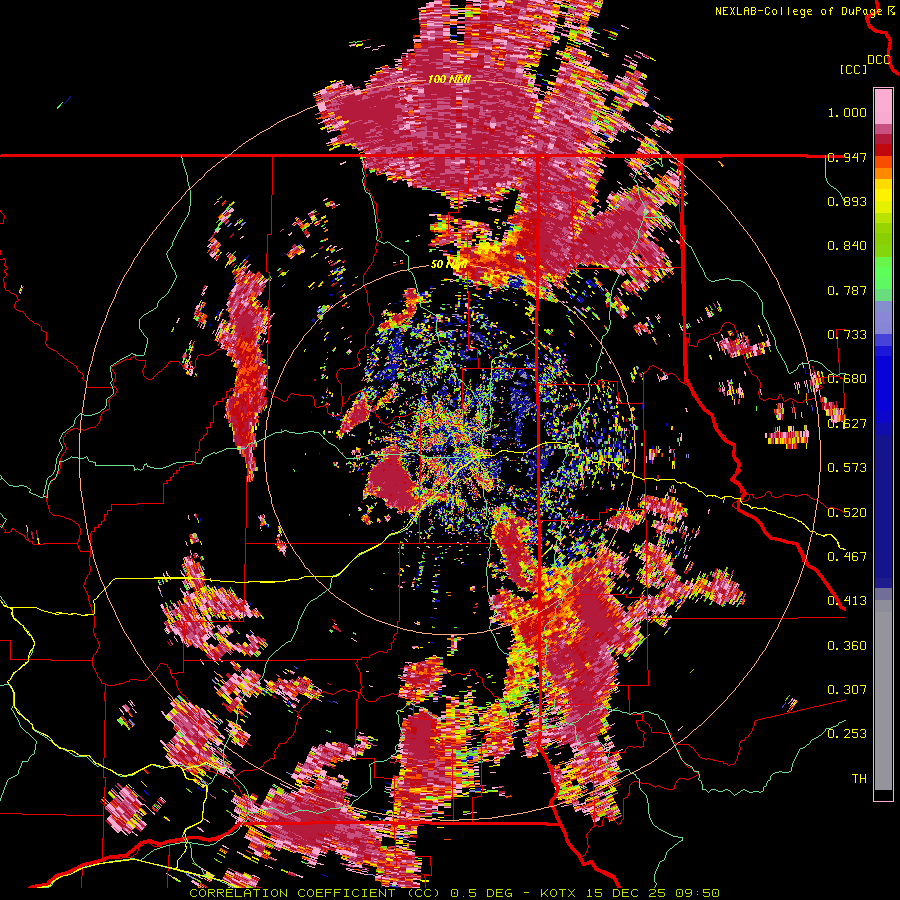Select the 0.413 scale value
Image resolution: width=900 pixels, height=900 pixels.
pos(847,601)
